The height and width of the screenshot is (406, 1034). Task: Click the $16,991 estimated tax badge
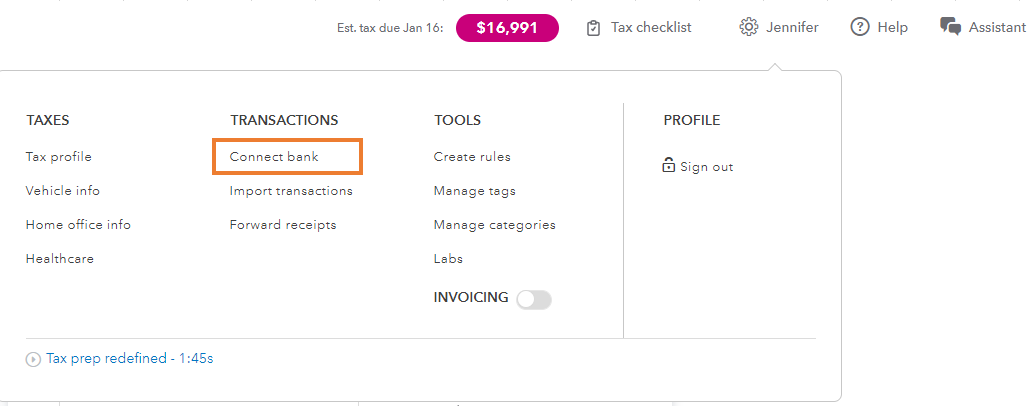[x=507, y=28]
